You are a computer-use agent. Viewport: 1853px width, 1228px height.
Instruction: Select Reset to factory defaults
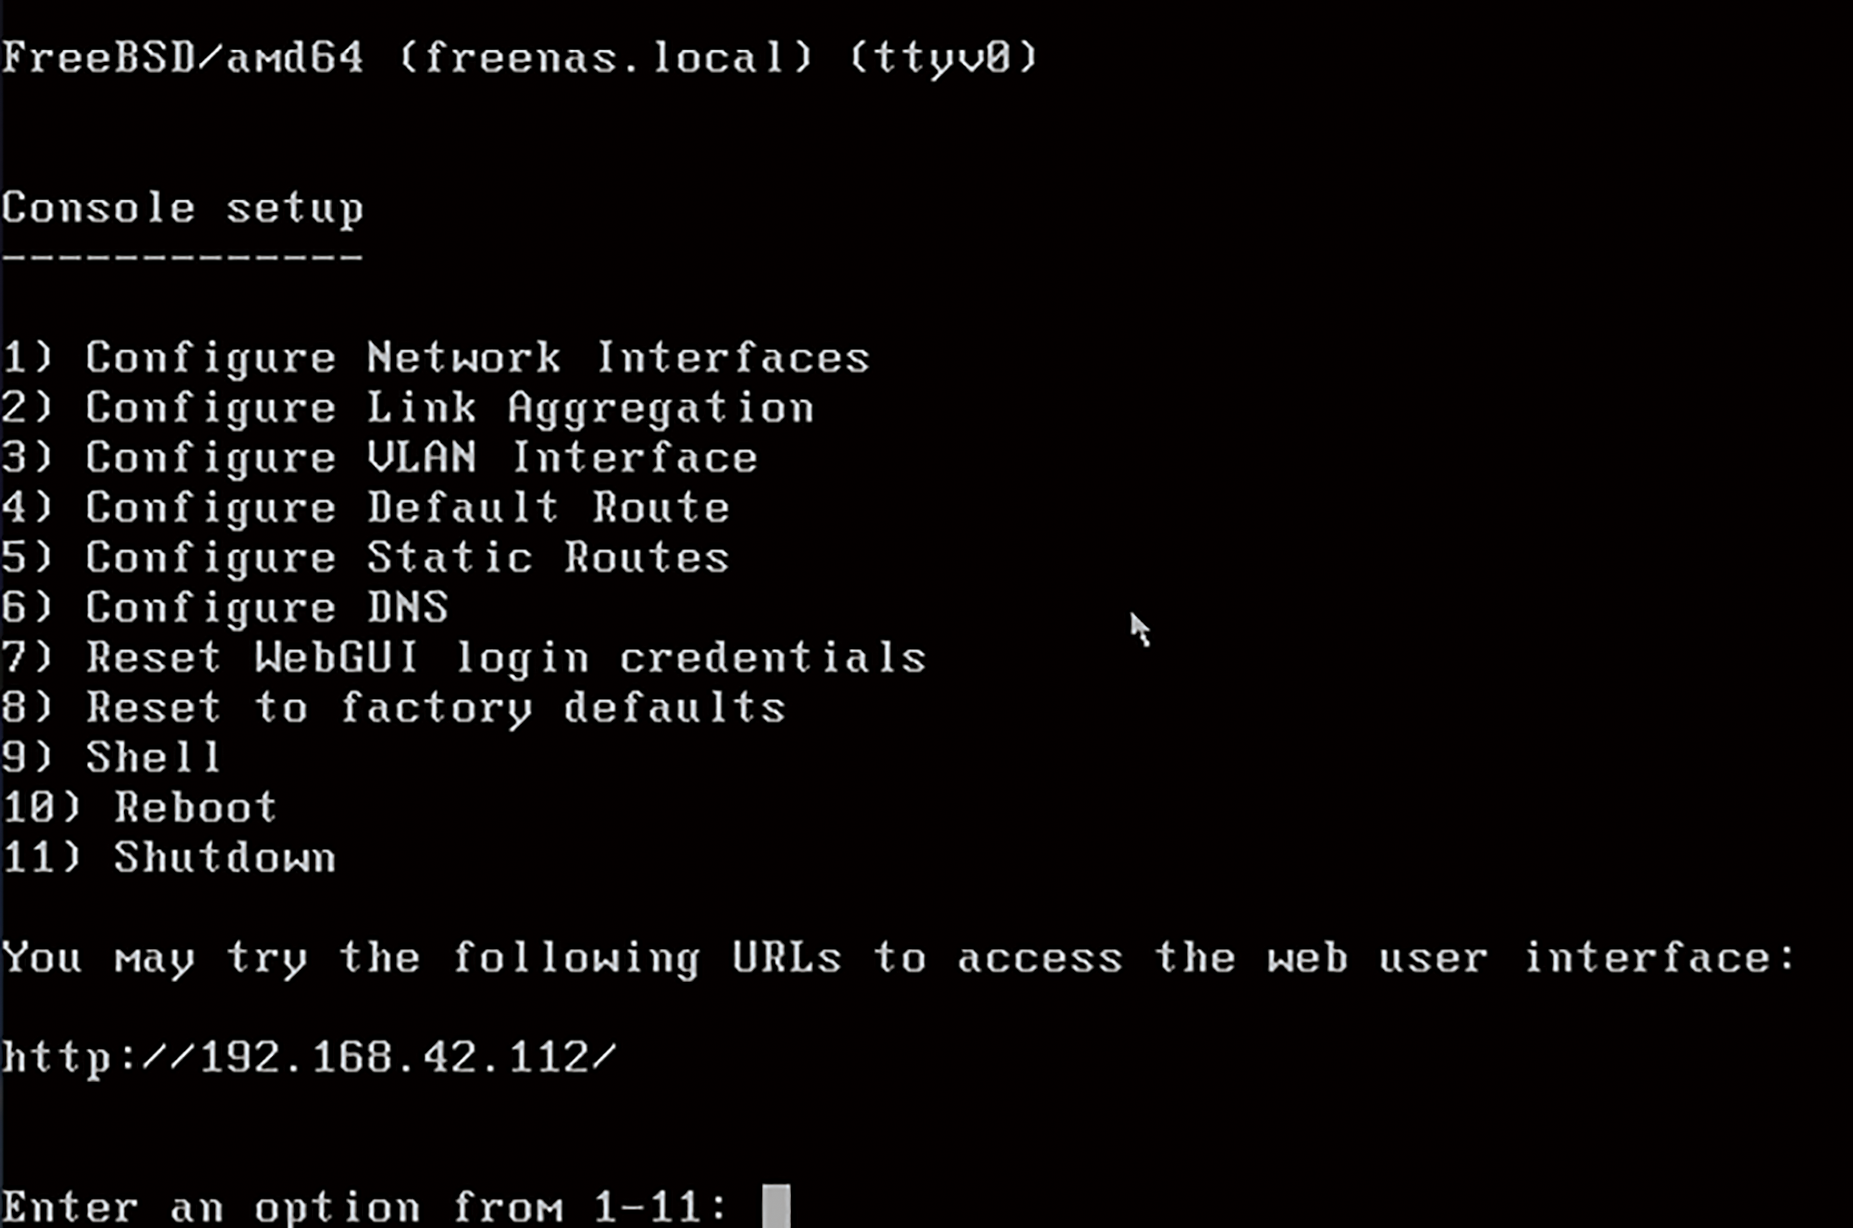(394, 709)
